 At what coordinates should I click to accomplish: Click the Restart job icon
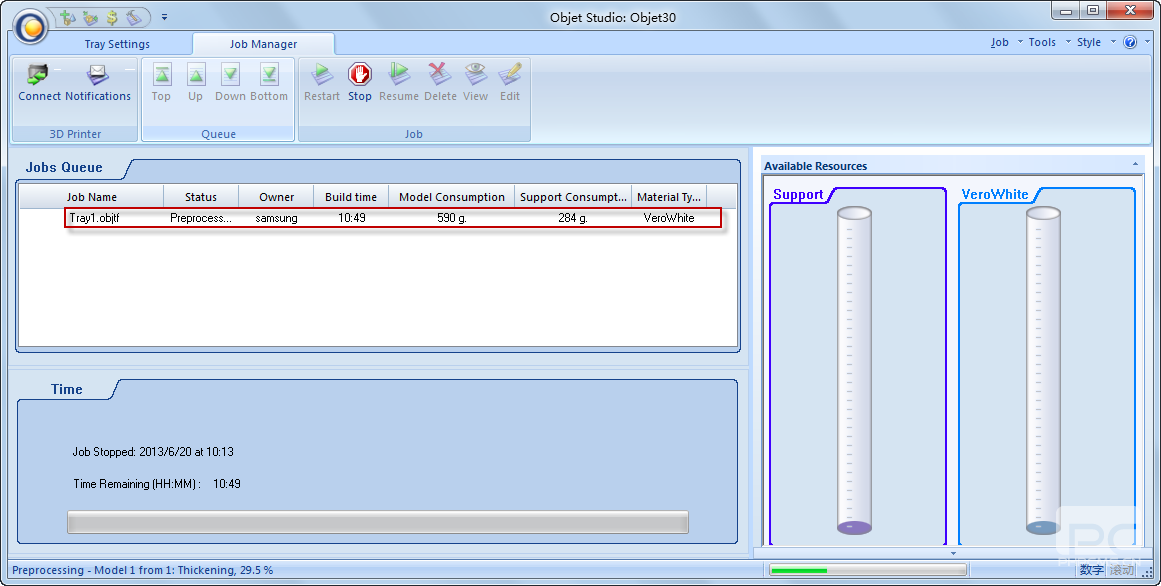pyautogui.click(x=321, y=75)
